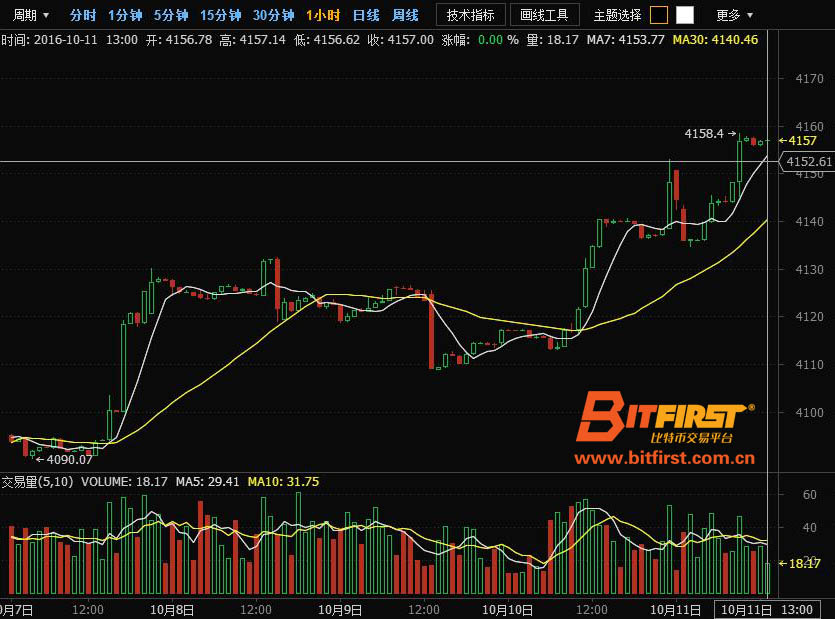The image size is (835, 619).
Task: Click the 4100 price axis label
Action: point(809,412)
